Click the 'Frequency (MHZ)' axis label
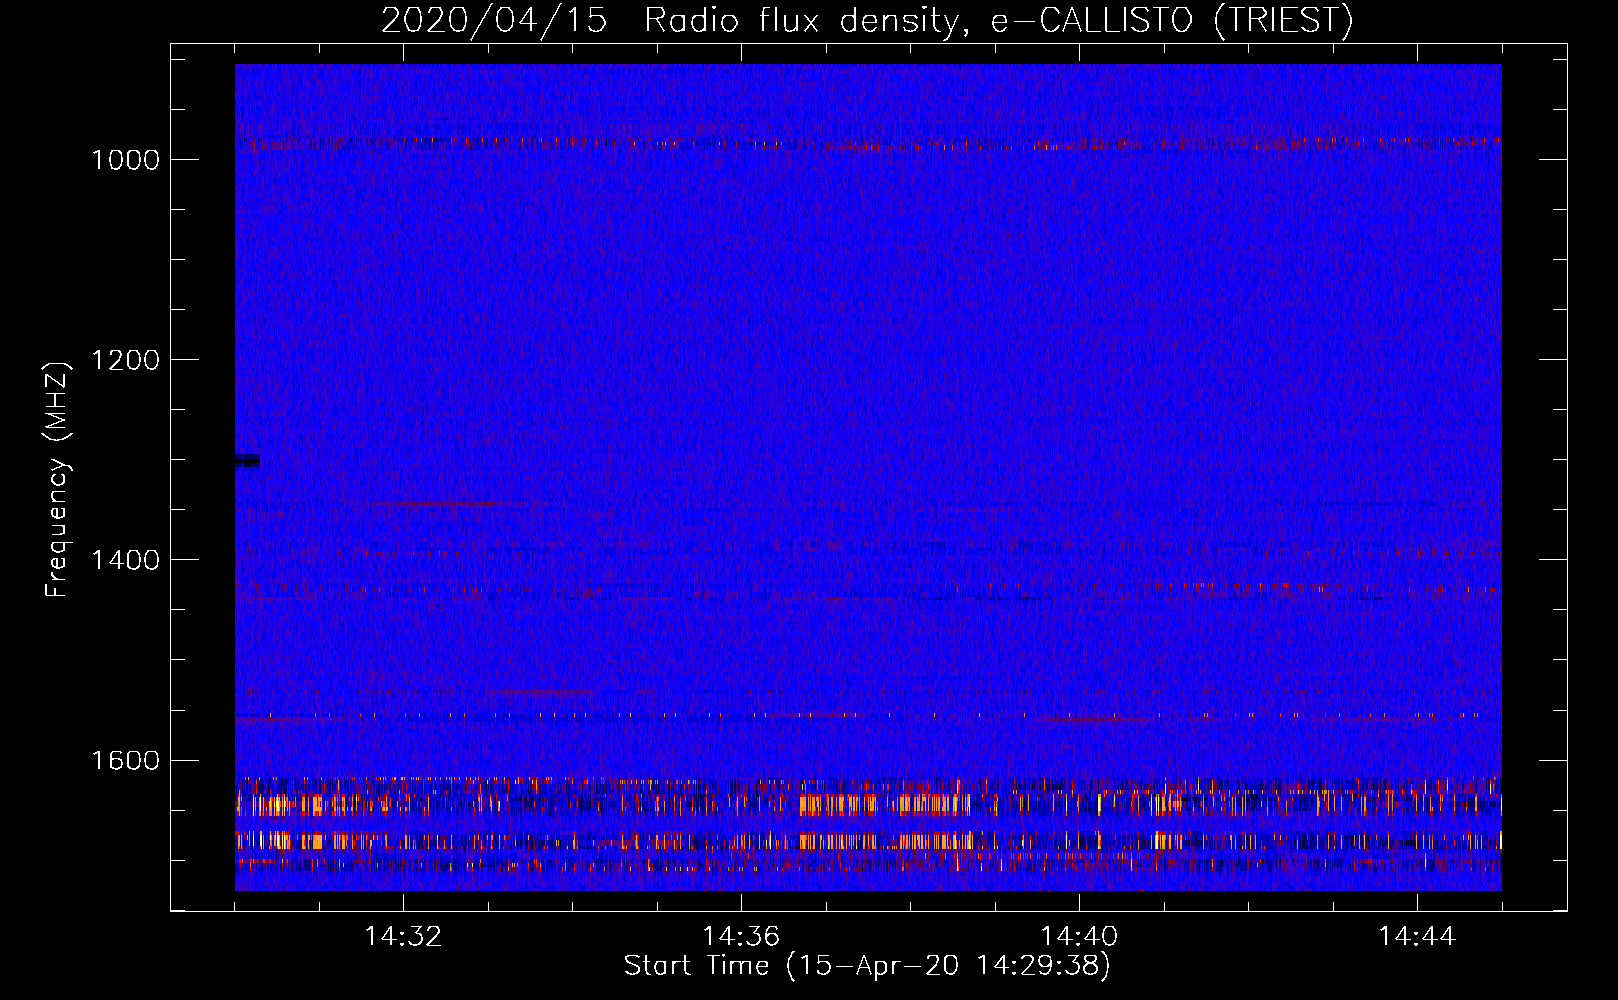 pos(57,480)
